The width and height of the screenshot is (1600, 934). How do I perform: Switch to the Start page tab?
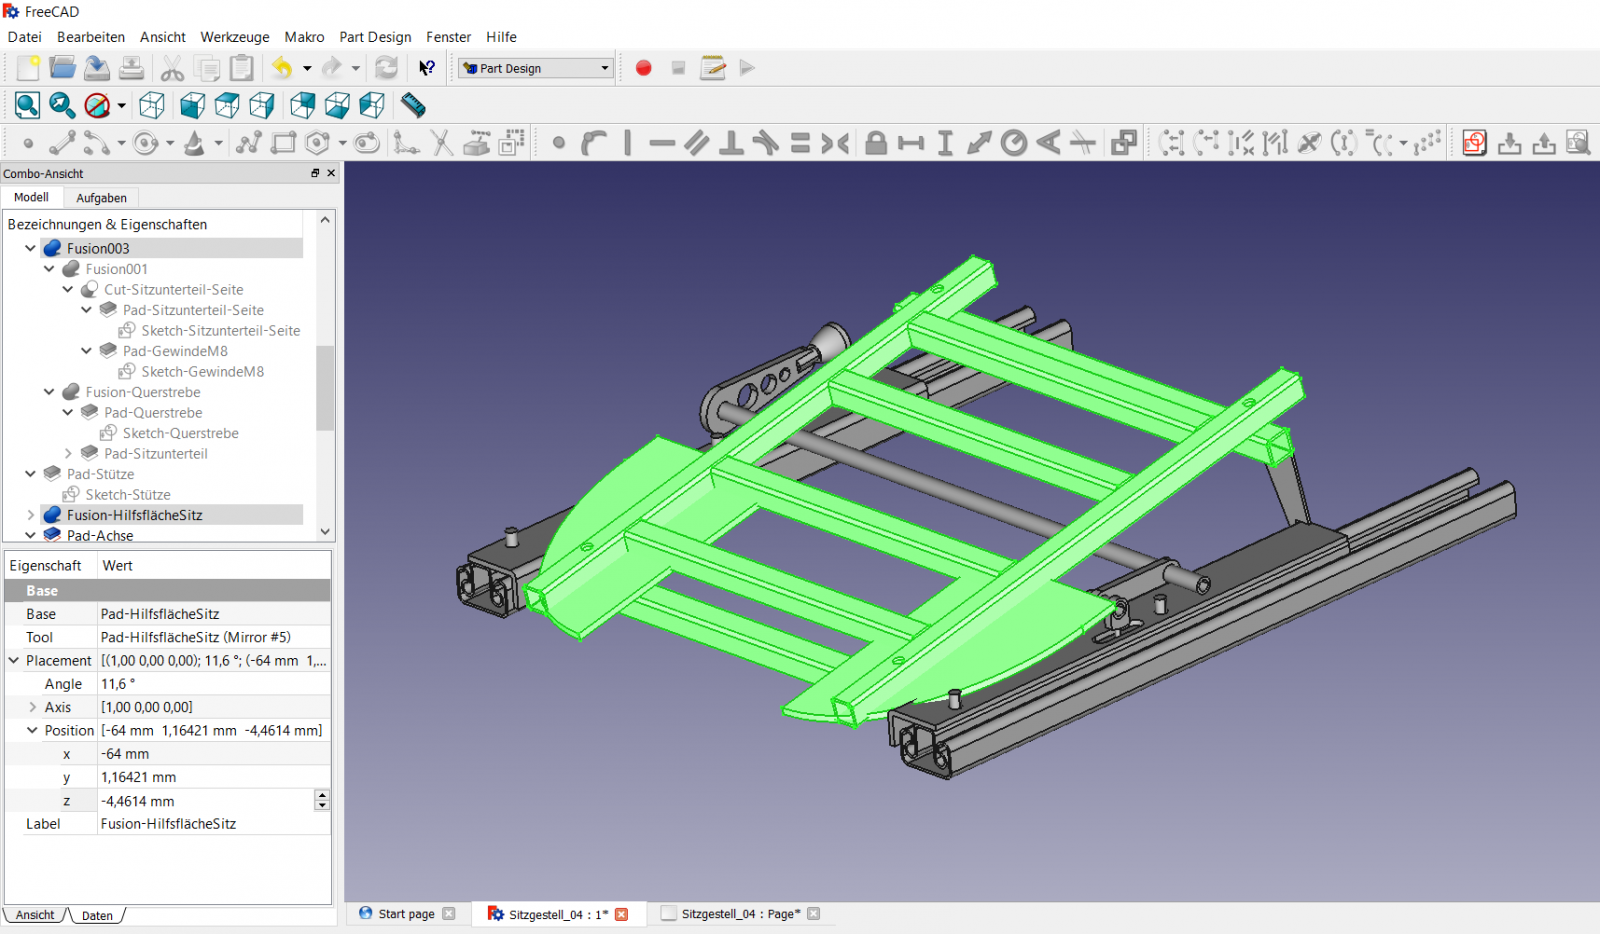(x=406, y=914)
